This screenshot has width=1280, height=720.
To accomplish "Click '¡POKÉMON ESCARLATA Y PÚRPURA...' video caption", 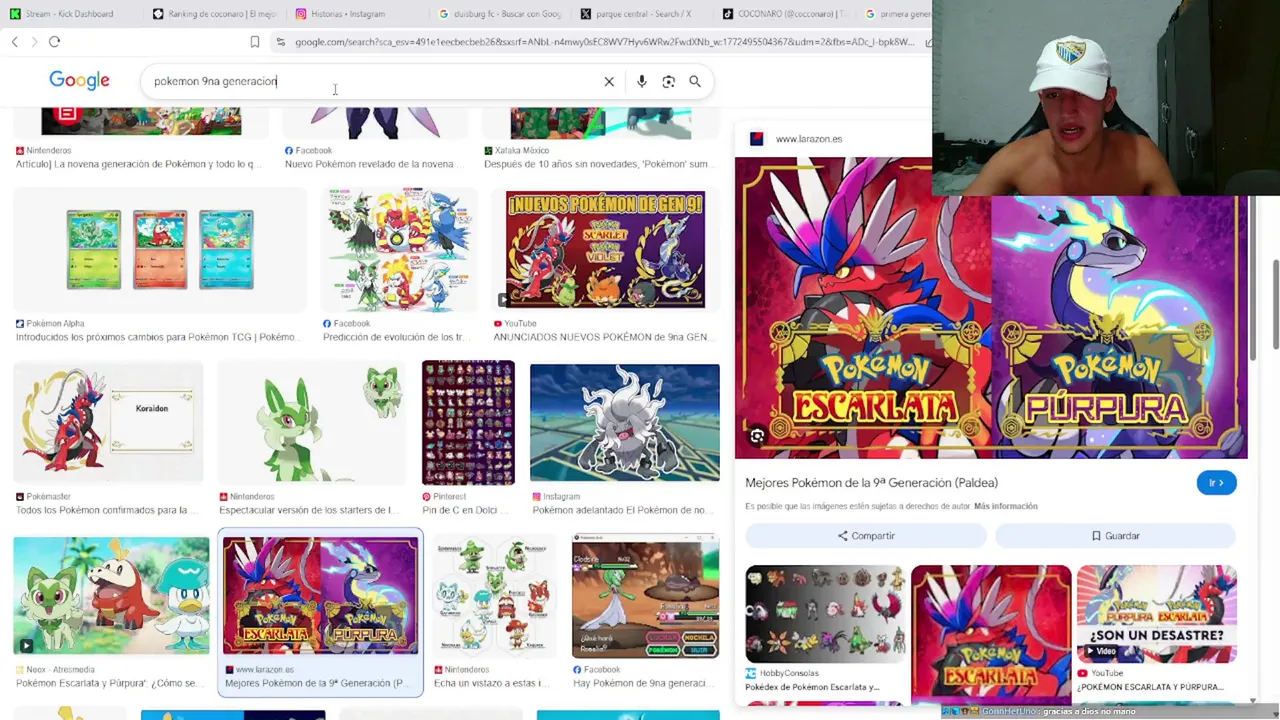I will pyautogui.click(x=1150, y=687).
